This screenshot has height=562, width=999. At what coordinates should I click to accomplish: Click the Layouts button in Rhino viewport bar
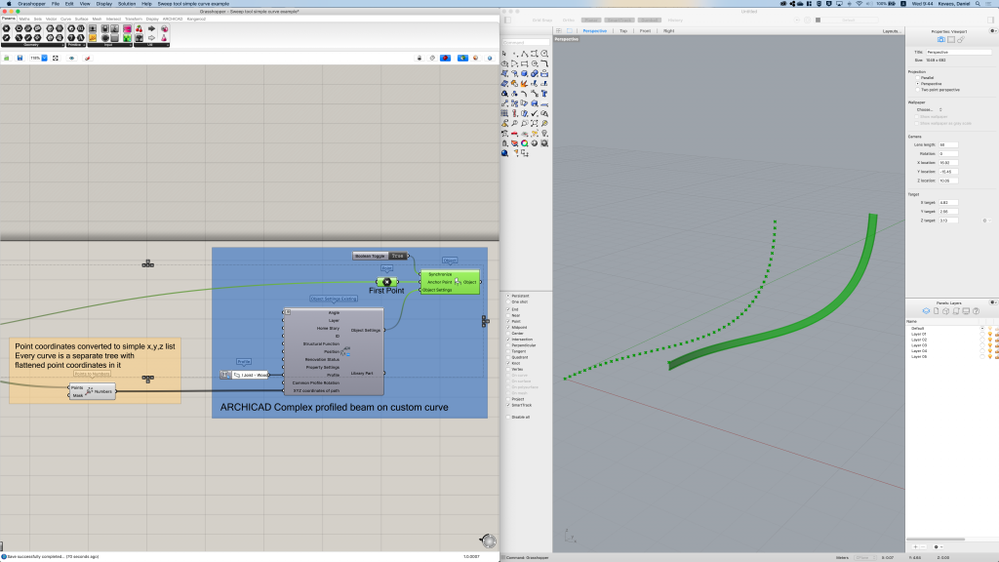tap(891, 31)
